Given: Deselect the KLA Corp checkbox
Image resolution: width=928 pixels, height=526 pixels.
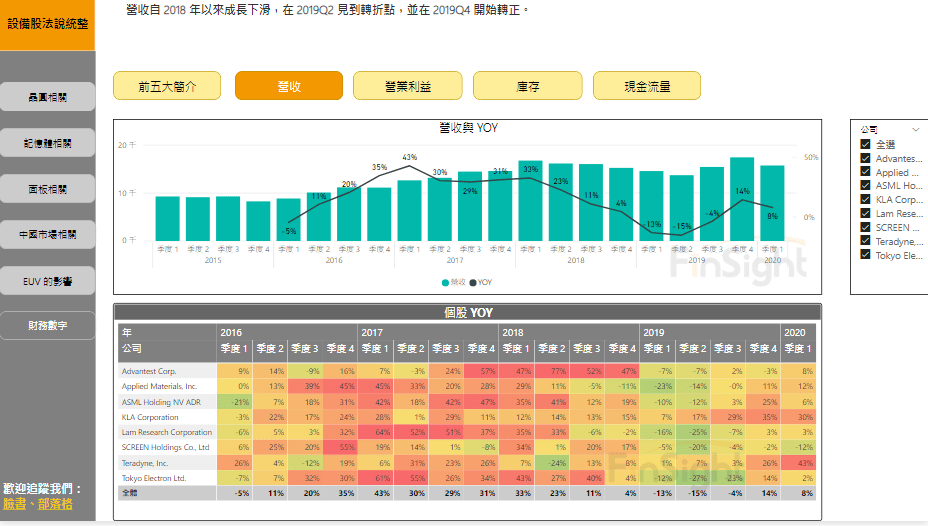Looking at the screenshot, I should pyautogui.click(x=866, y=200).
